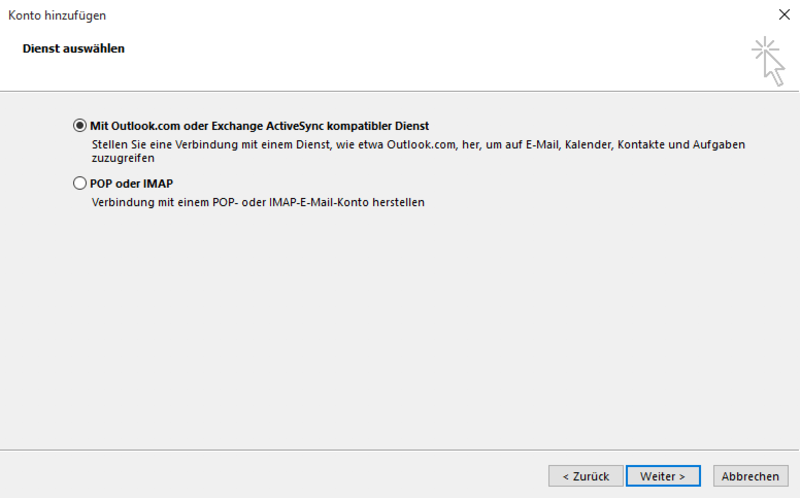Go back using the Zurück button

pos(586,476)
